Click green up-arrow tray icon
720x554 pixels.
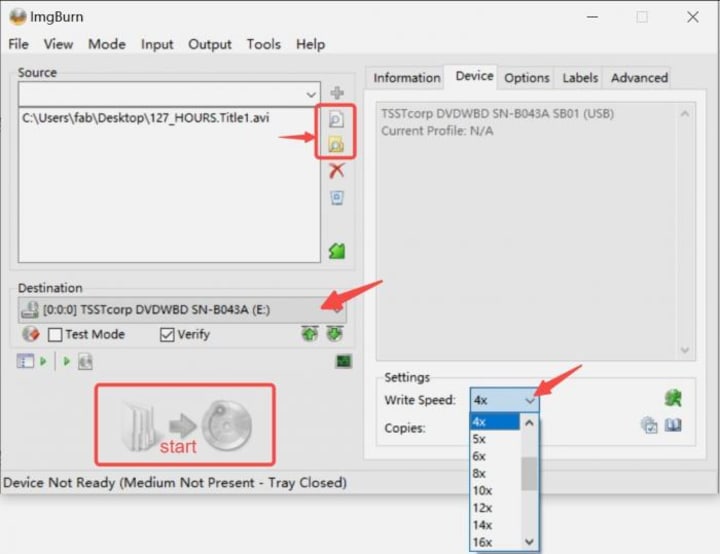click(x=310, y=334)
